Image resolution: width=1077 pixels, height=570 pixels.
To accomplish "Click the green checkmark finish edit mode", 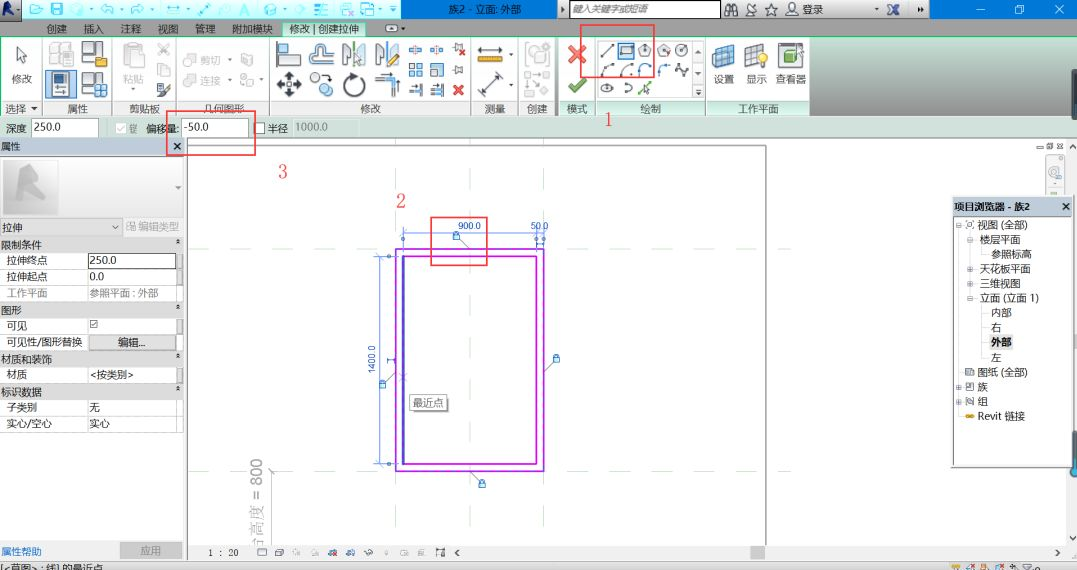I will (577, 87).
